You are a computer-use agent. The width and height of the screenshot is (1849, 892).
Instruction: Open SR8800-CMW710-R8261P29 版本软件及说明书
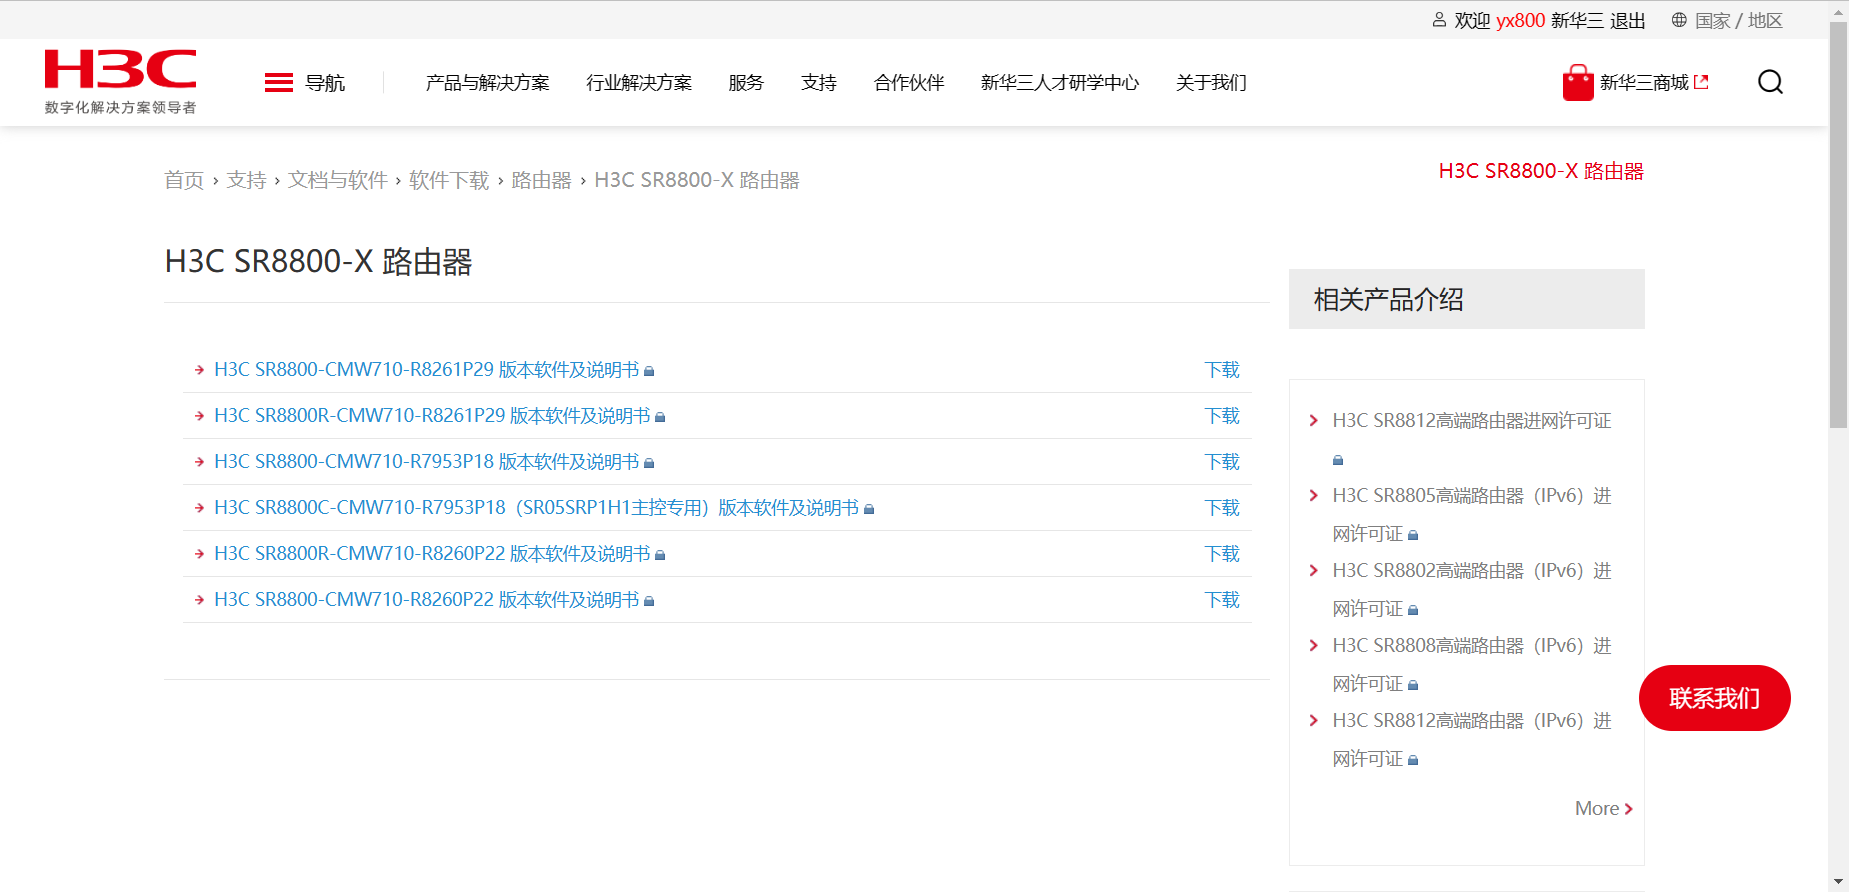tap(427, 370)
